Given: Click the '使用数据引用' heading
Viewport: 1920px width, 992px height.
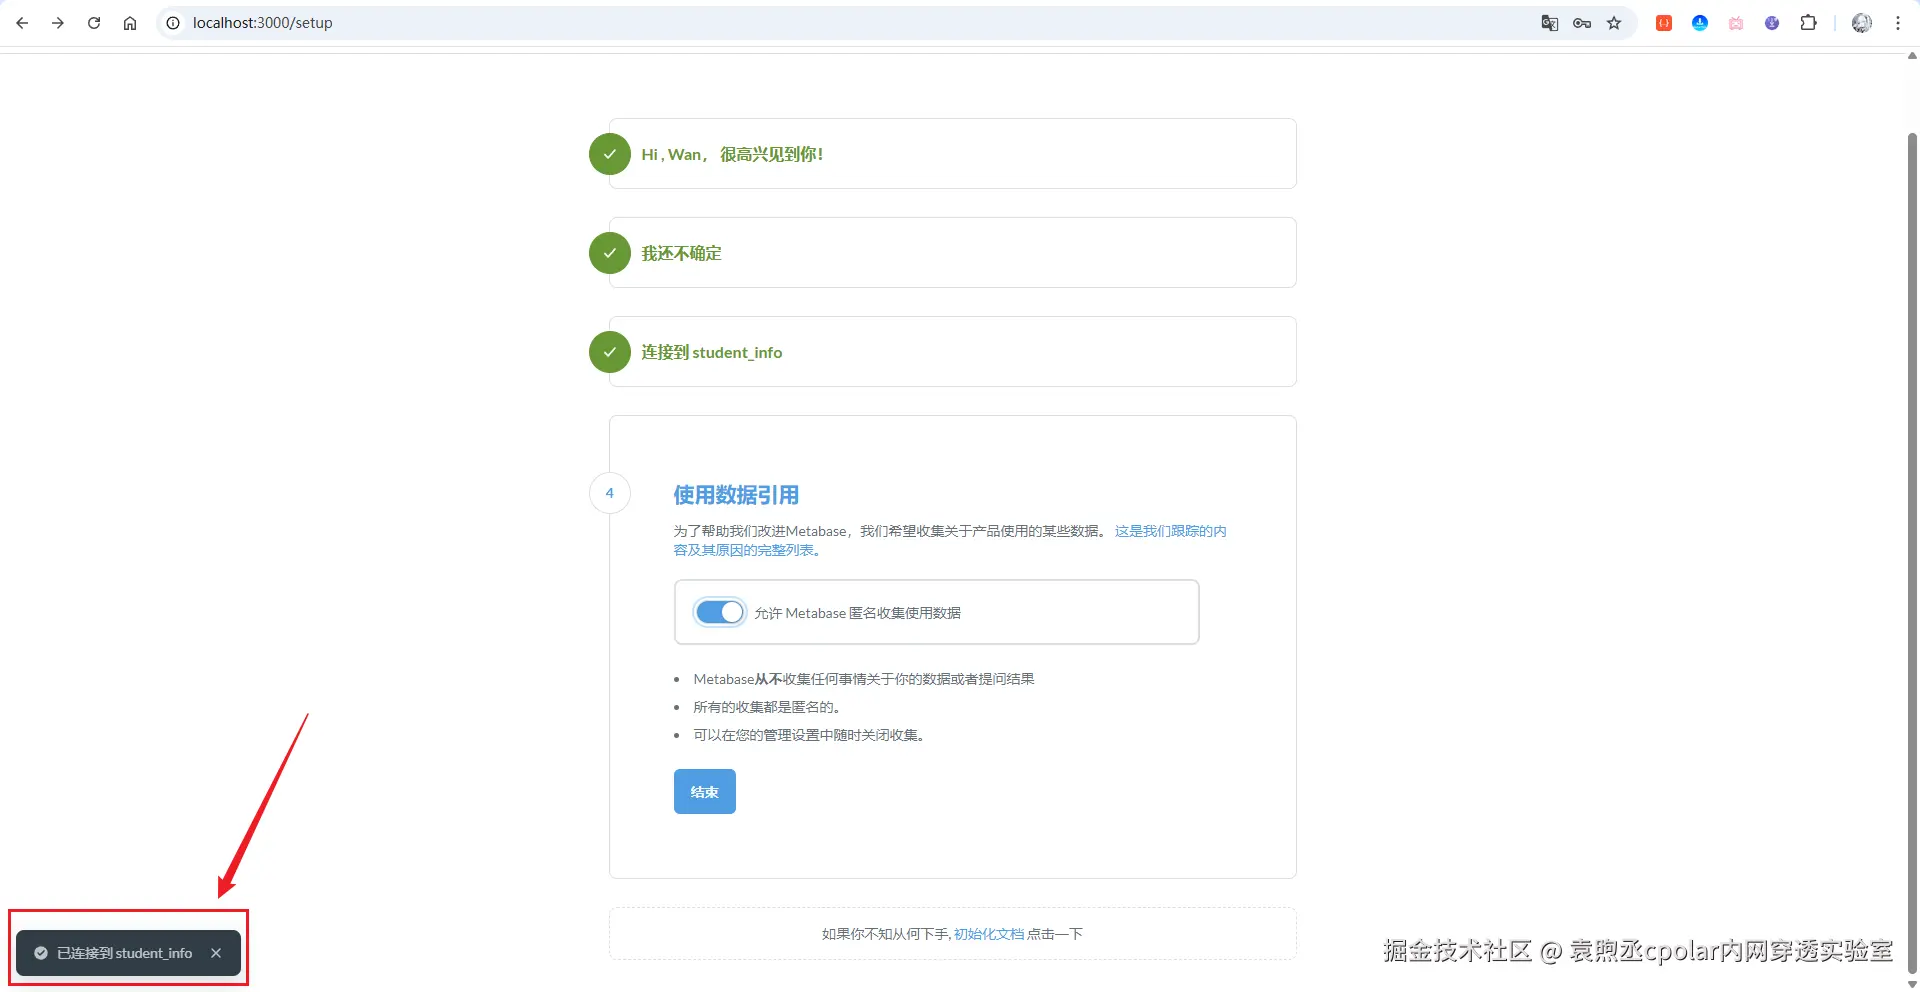Looking at the screenshot, I should tap(736, 495).
